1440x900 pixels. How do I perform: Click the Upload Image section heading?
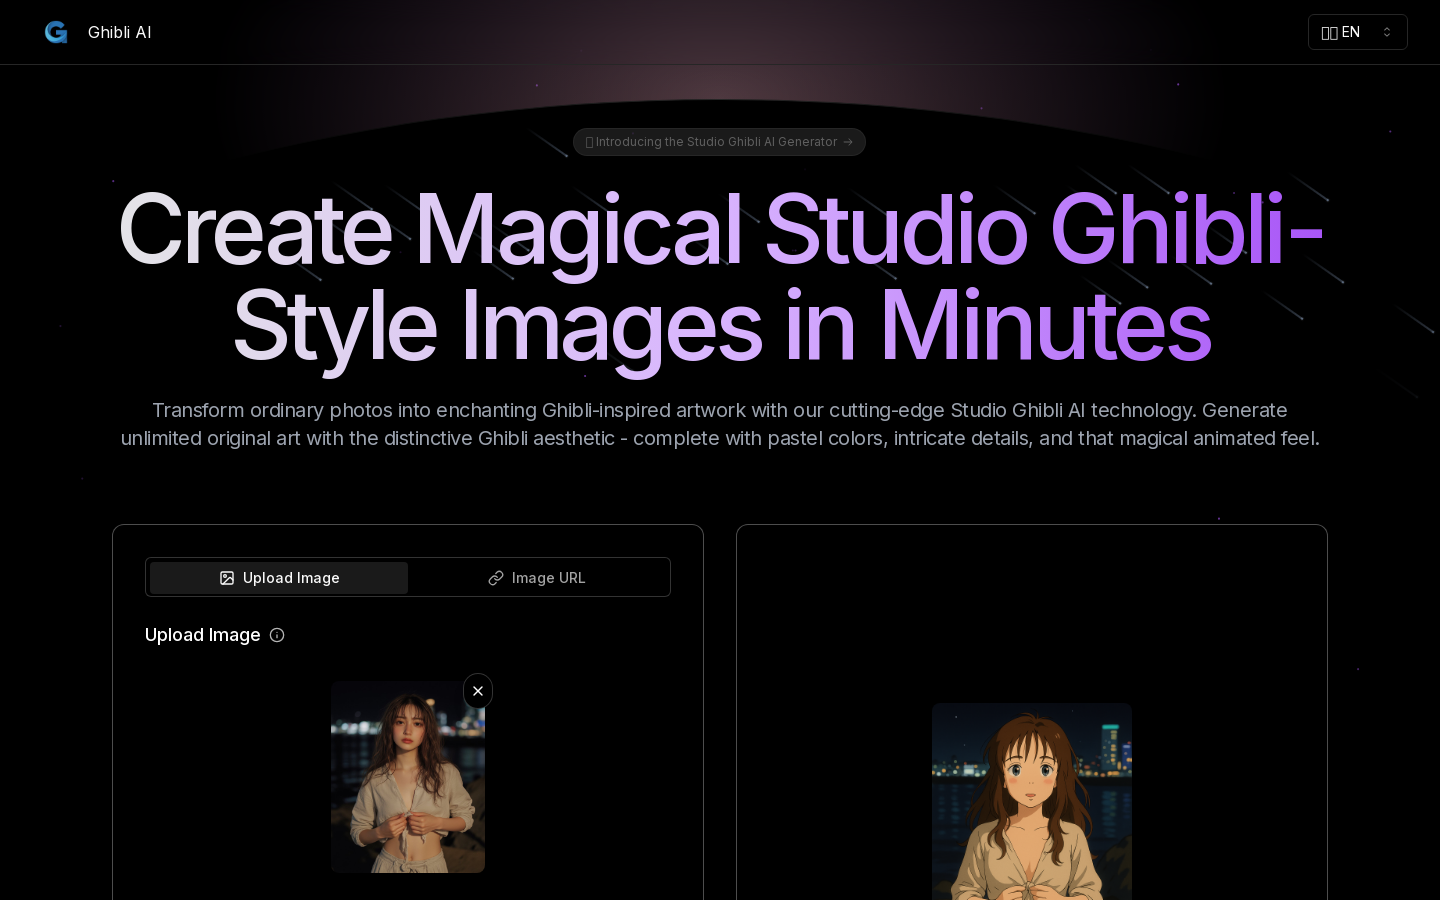pyautogui.click(x=203, y=635)
